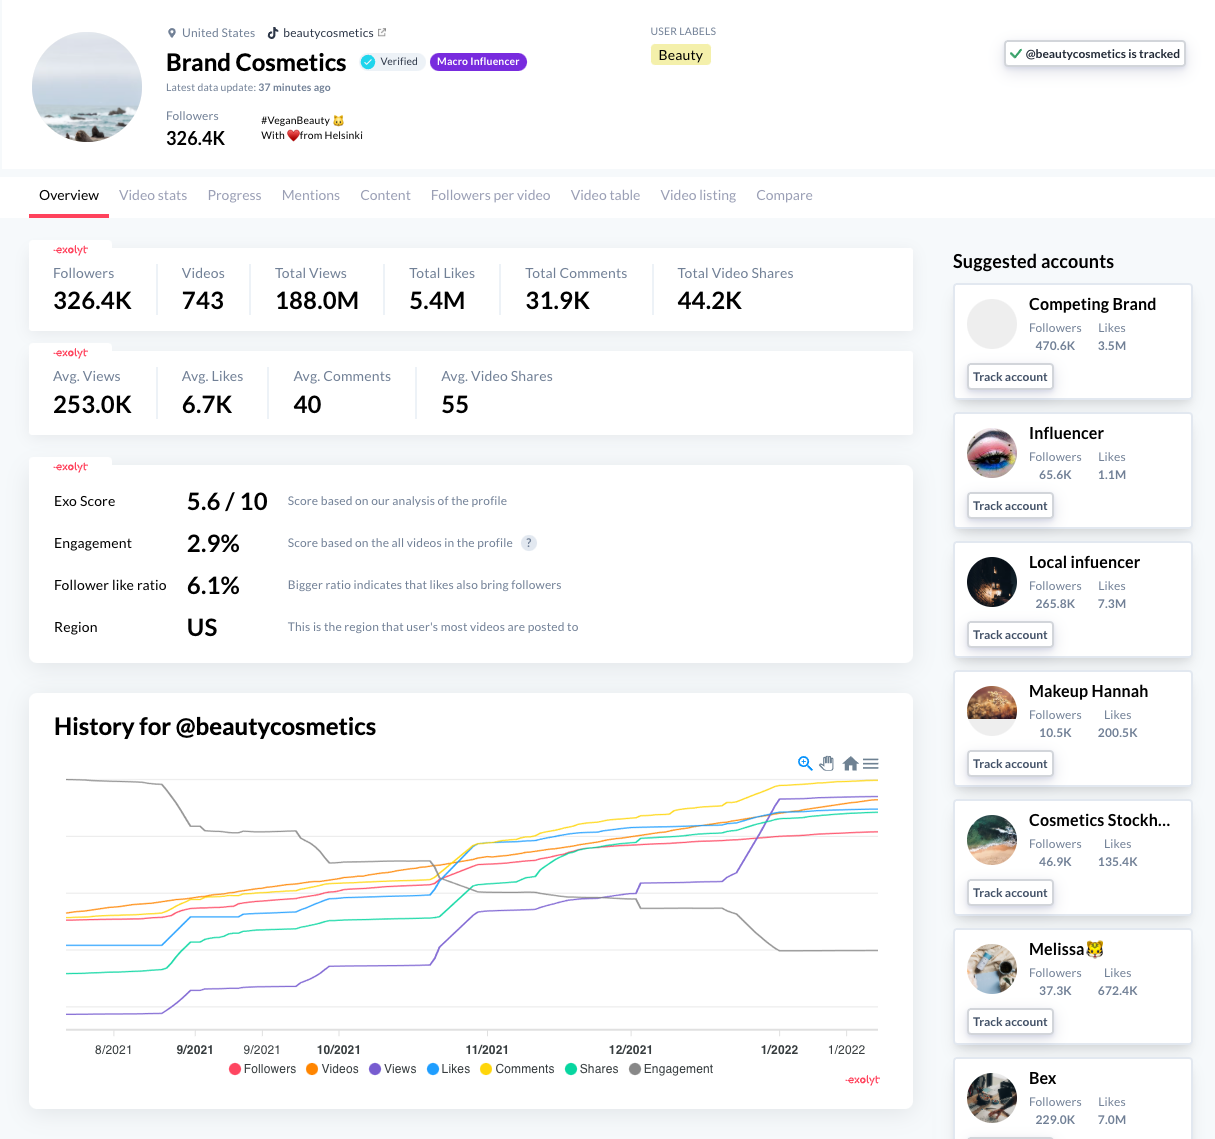Track the Competing Brand account
1215x1139 pixels.
click(x=1010, y=377)
